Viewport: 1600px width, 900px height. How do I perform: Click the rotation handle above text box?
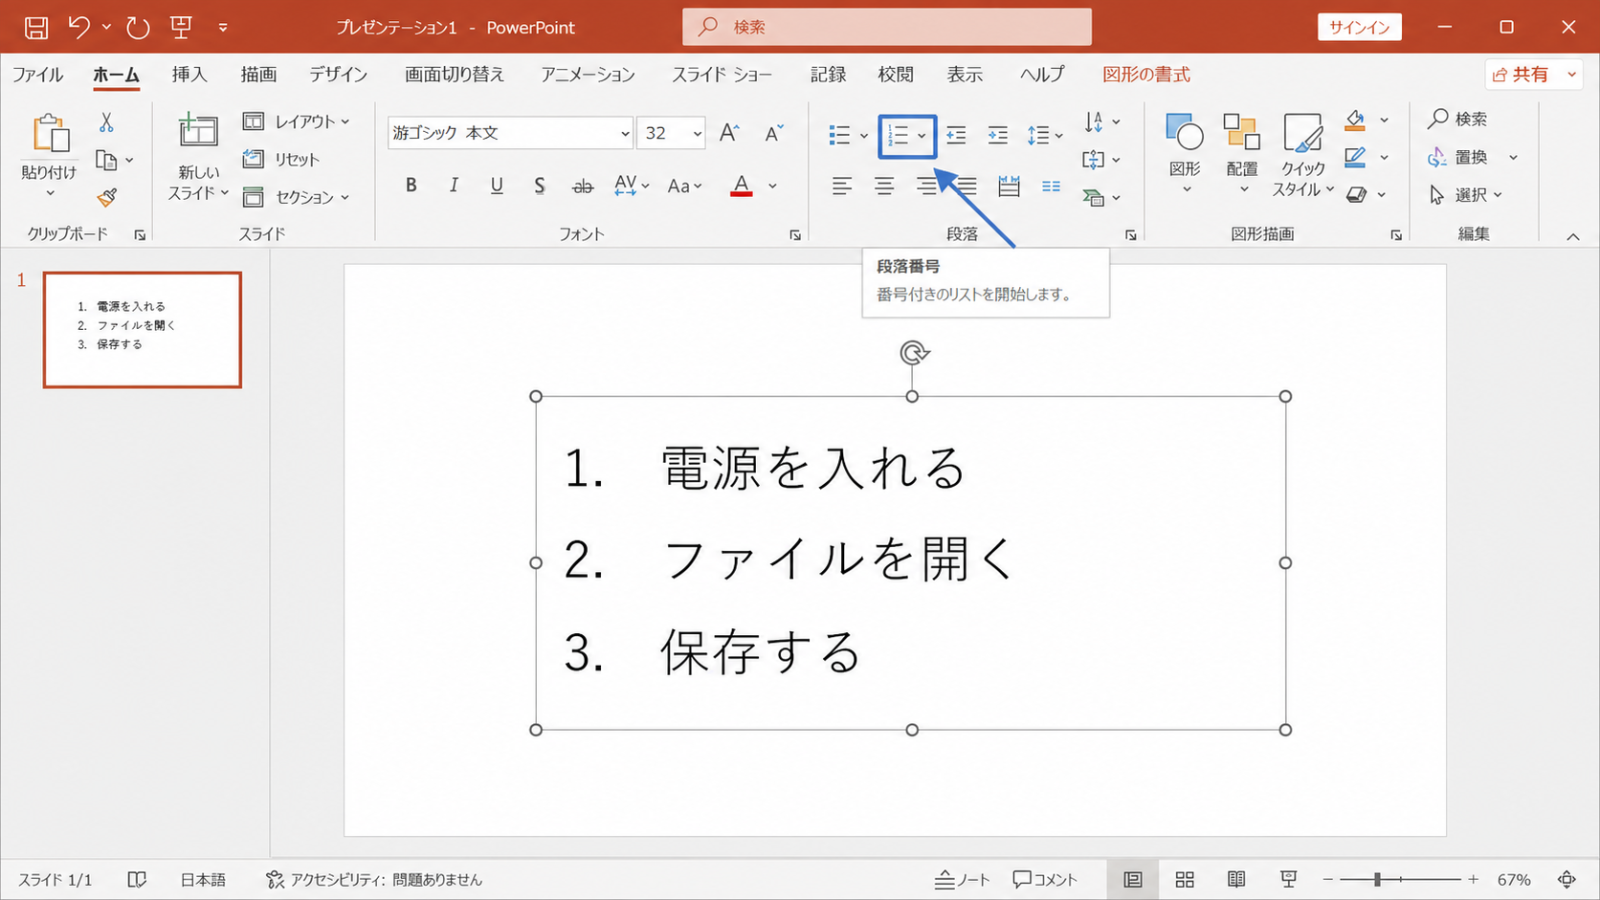913,353
